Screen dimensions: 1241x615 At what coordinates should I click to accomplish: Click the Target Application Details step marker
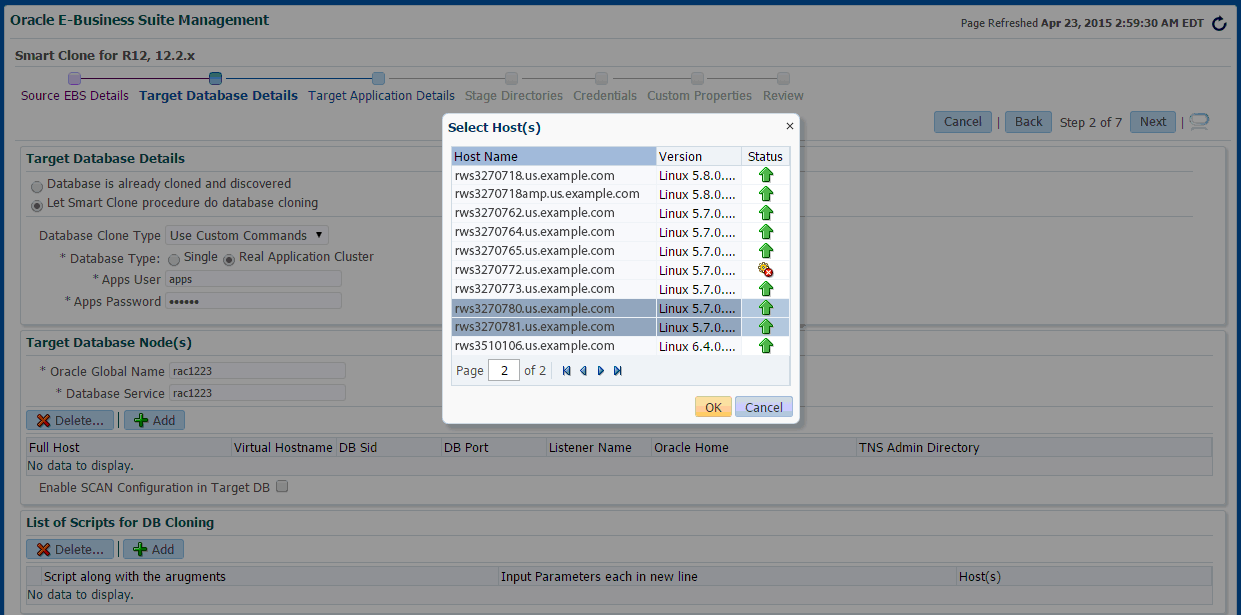(378, 78)
